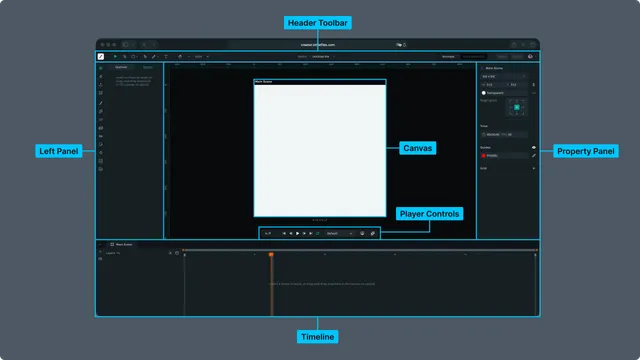Screen dimensions: 640x360
Task: Select the rectangle shape tool
Action: pos(133,57)
